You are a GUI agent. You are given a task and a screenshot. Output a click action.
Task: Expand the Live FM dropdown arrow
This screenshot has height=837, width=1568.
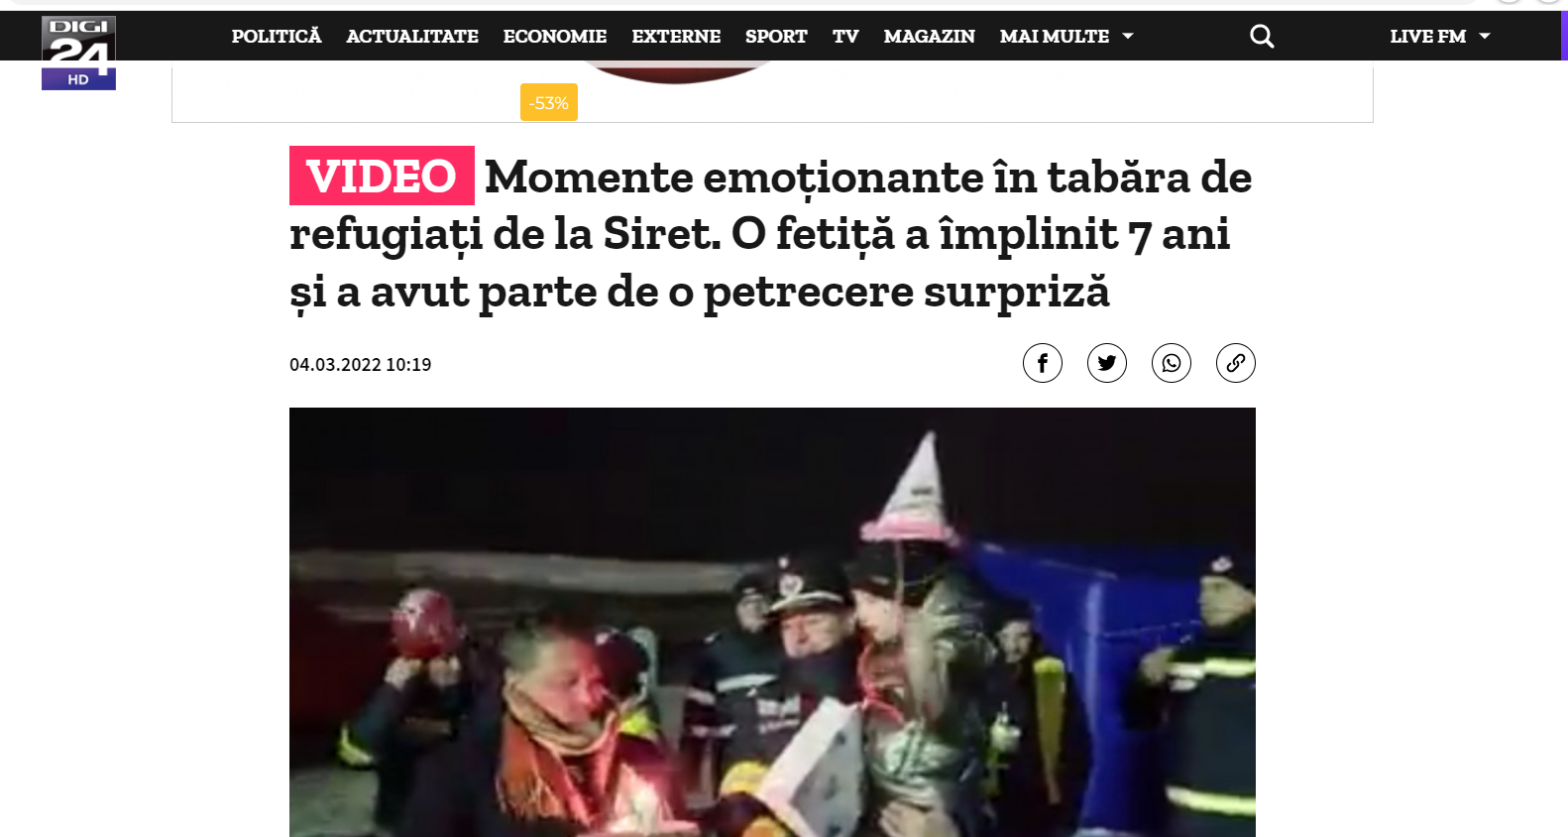[x=1484, y=36]
